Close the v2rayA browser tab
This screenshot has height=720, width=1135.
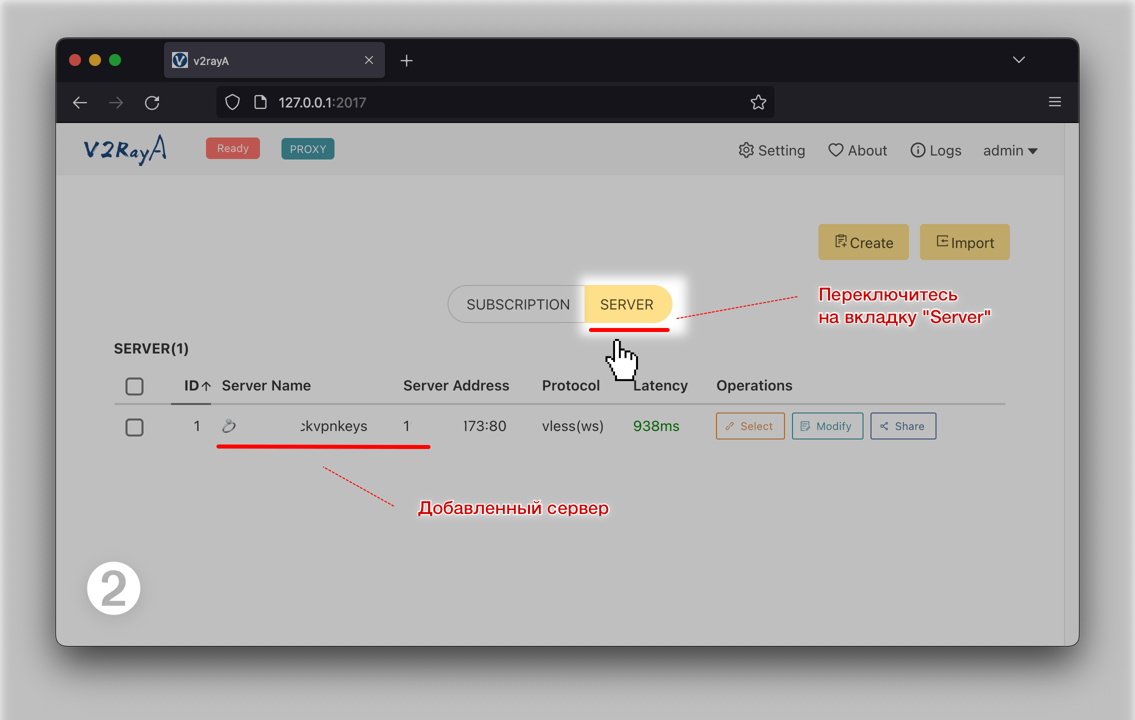369,60
